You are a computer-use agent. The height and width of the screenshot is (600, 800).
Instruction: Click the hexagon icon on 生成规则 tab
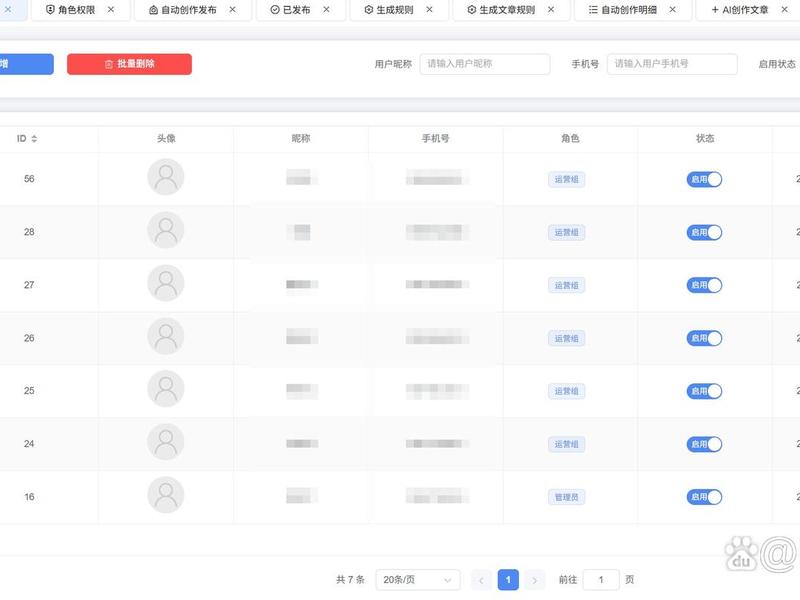click(x=368, y=10)
